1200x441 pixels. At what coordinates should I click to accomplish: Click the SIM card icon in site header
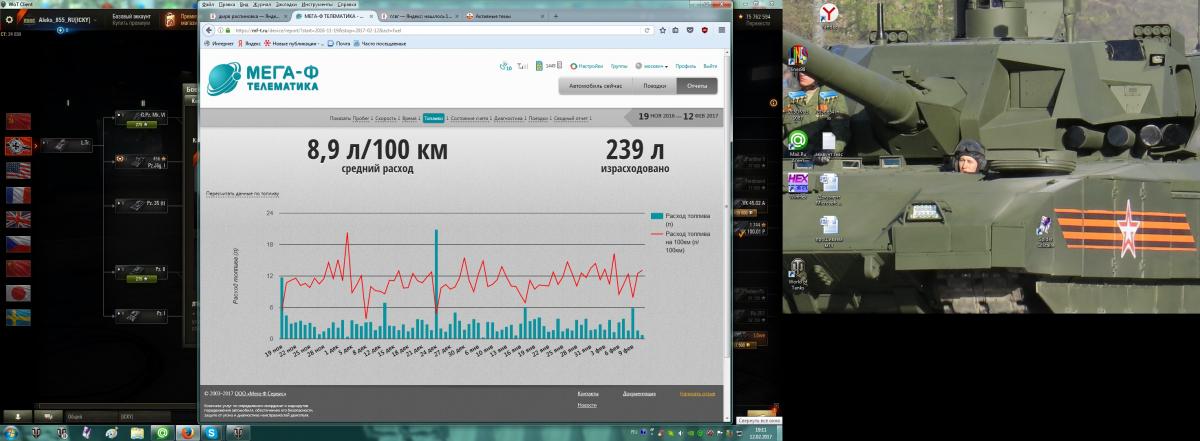pyautogui.click(x=539, y=66)
